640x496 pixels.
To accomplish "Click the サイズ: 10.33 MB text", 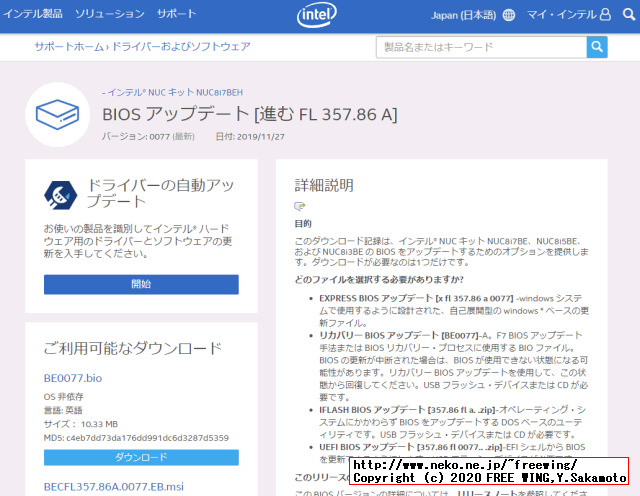I will tap(81, 424).
